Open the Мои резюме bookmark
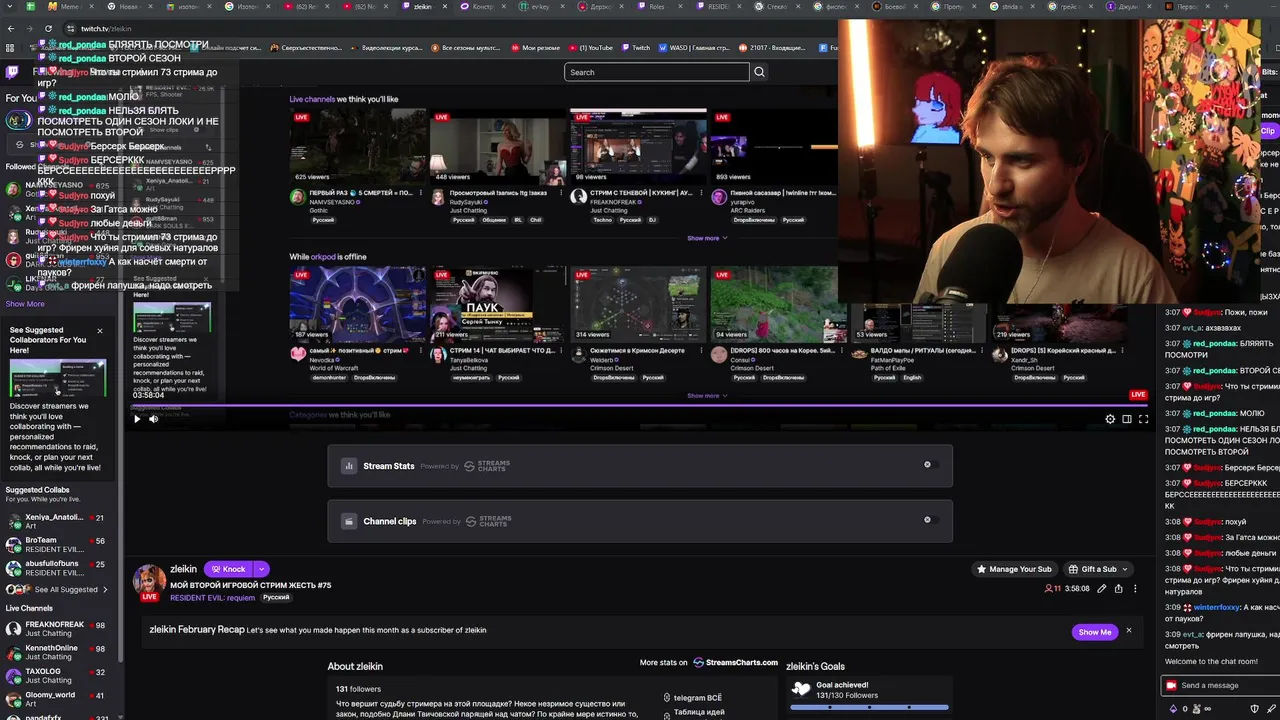This screenshot has height=720, width=1280. [536, 47]
